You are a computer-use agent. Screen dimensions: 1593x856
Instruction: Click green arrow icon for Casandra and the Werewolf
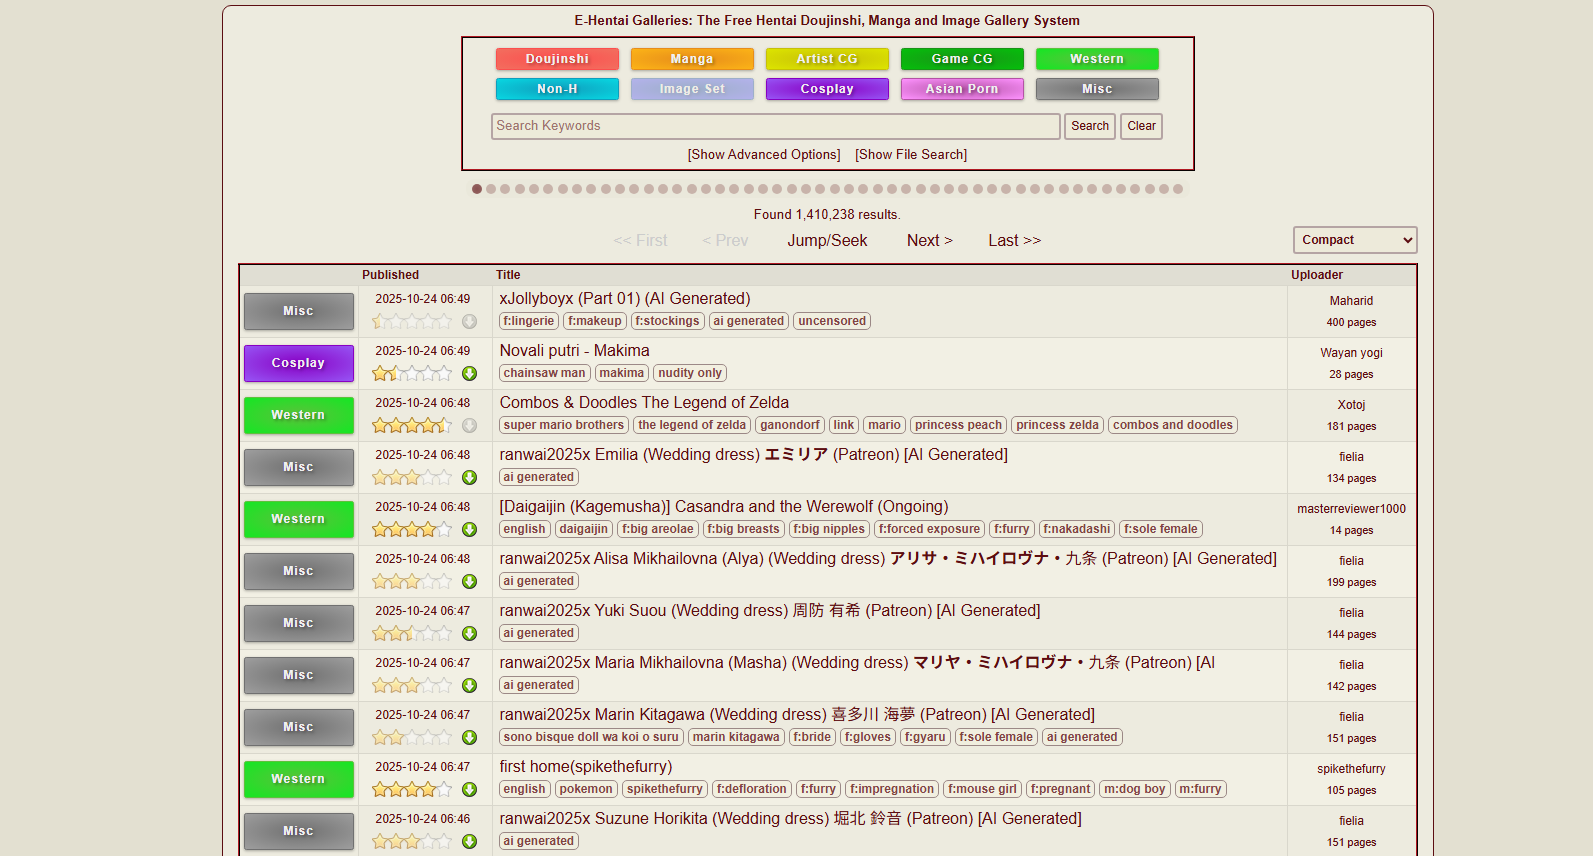tap(469, 530)
